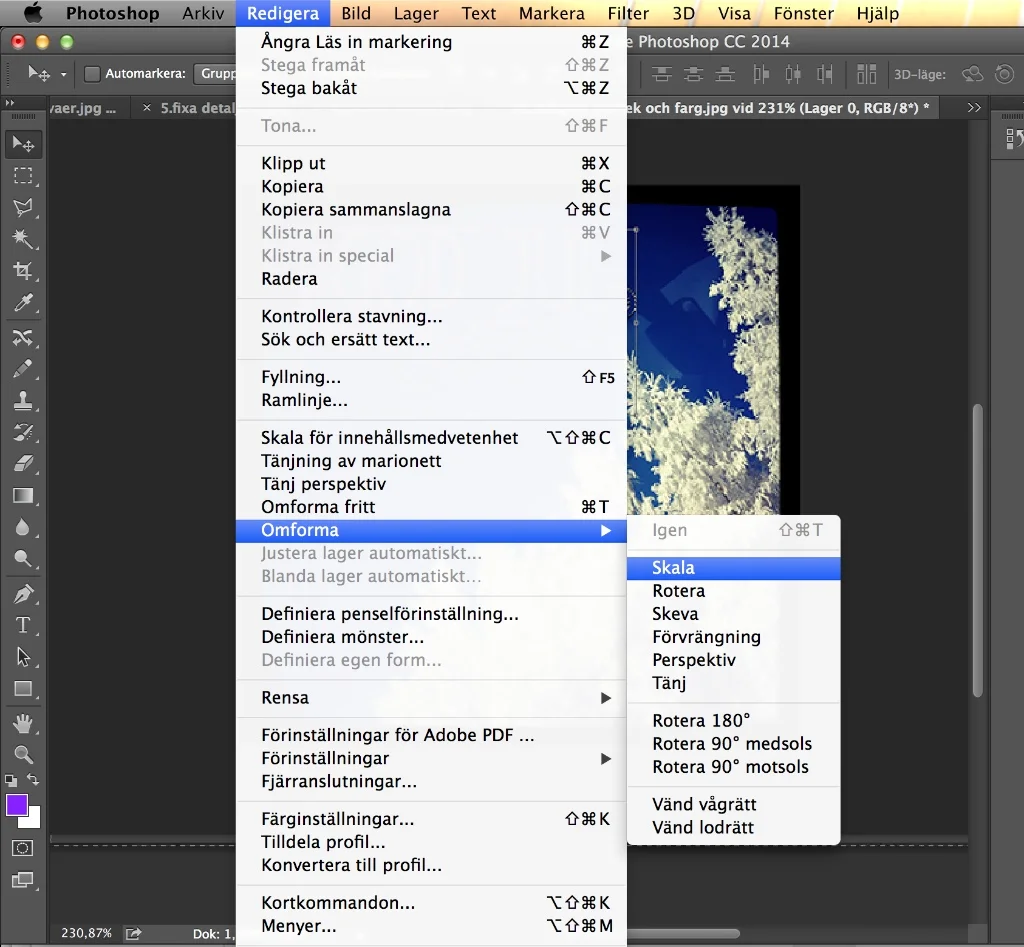Select the Pen tool
Image resolution: width=1024 pixels, height=947 pixels.
click(x=24, y=594)
